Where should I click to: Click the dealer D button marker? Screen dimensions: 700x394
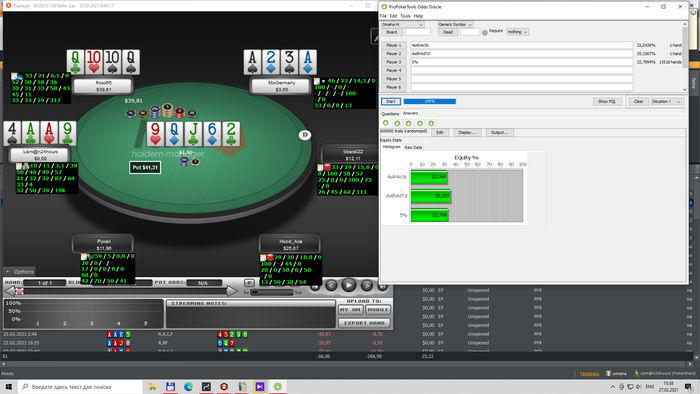[305, 135]
